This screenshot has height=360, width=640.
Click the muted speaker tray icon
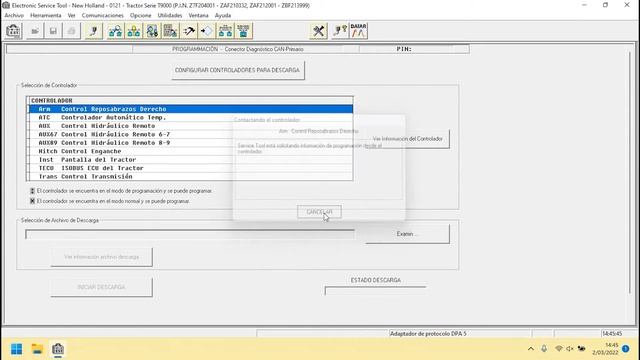pos(570,349)
